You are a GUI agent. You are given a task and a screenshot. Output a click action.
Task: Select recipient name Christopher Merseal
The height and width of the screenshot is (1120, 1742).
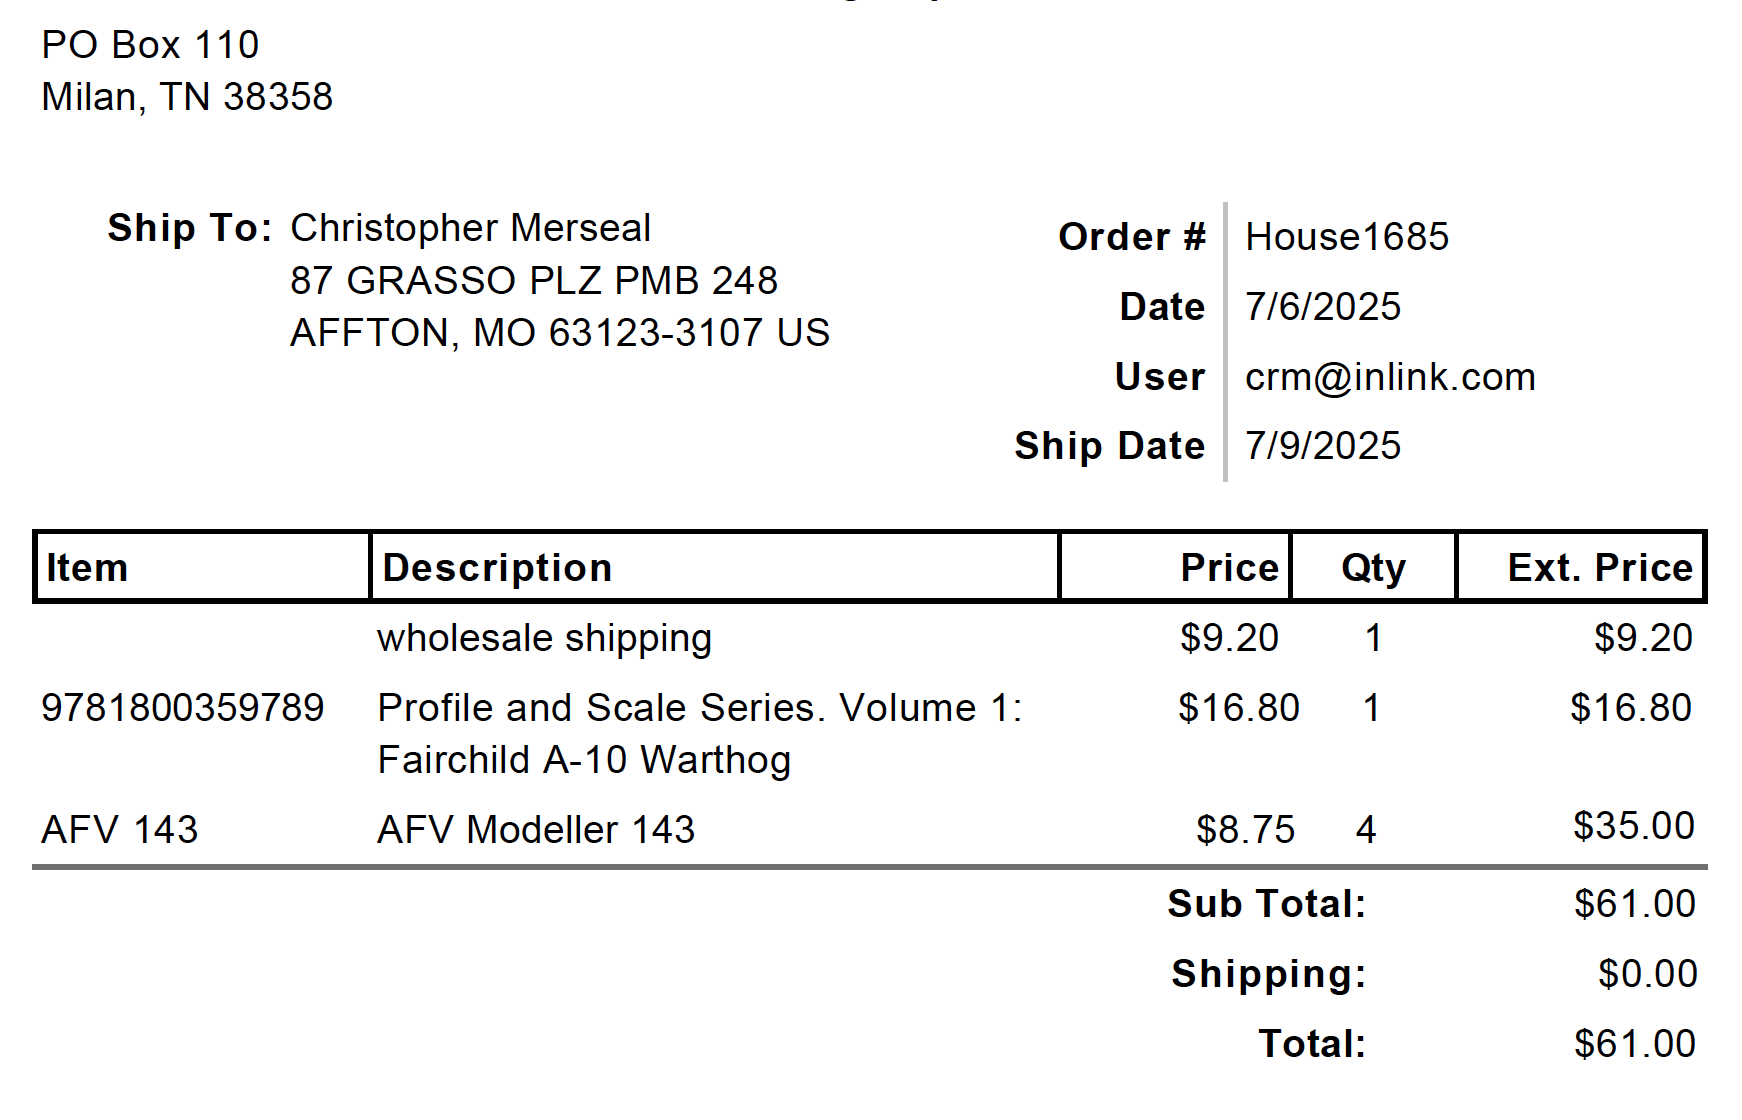[x=471, y=228]
